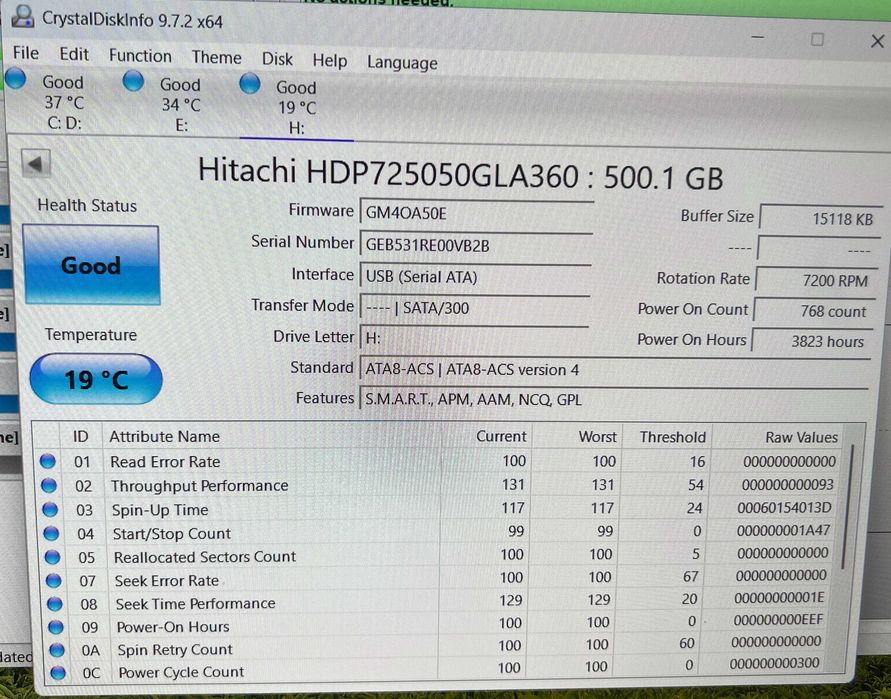Open the Help menu

(x=330, y=60)
